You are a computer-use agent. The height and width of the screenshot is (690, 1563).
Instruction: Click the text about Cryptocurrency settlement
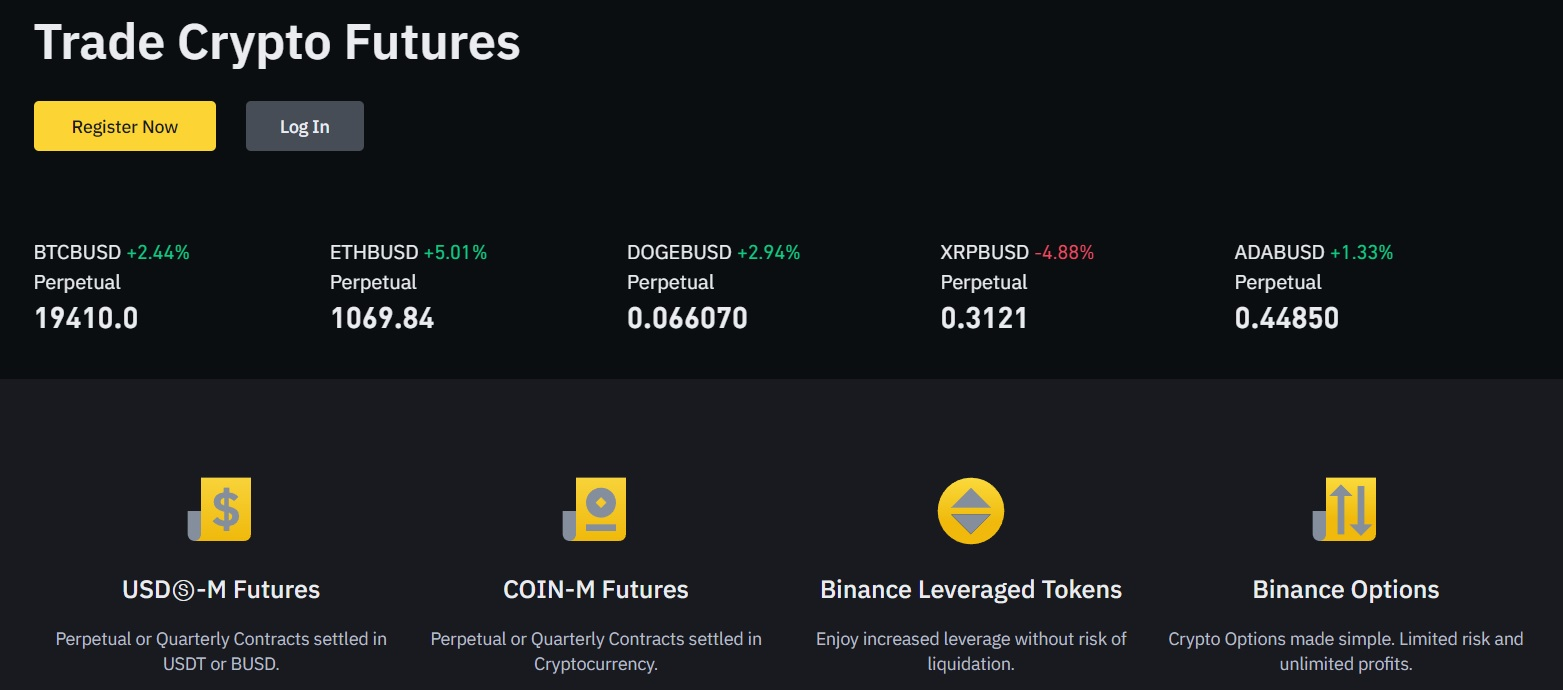(596, 651)
